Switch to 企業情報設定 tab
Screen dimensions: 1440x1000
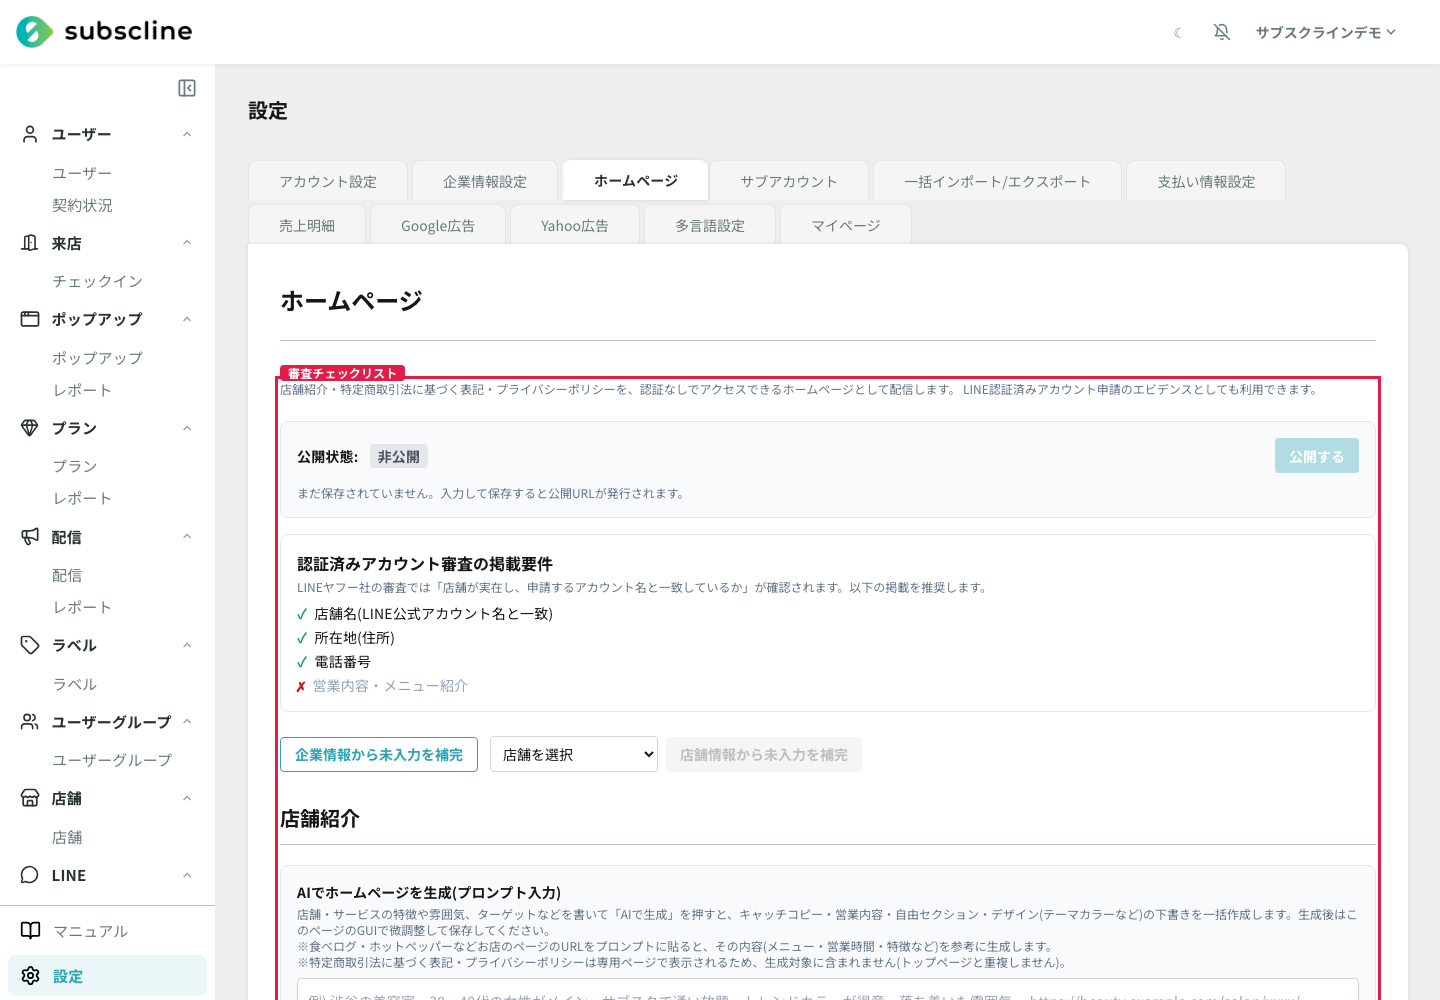pyautogui.click(x=485, y=181)
